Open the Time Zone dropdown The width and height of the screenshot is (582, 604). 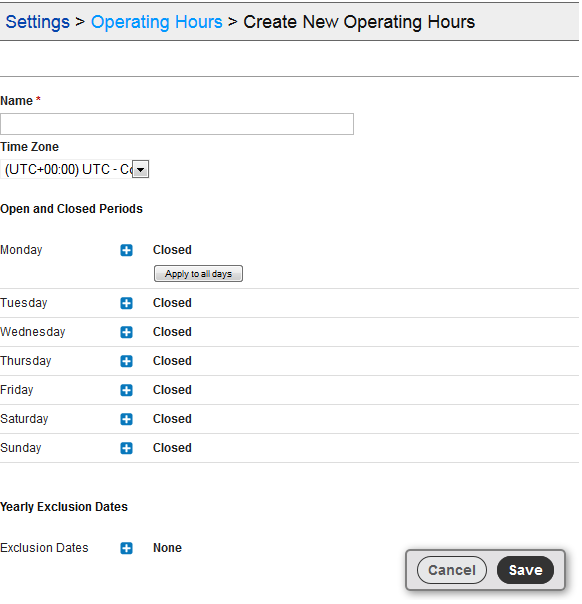(x=141, y=169)
